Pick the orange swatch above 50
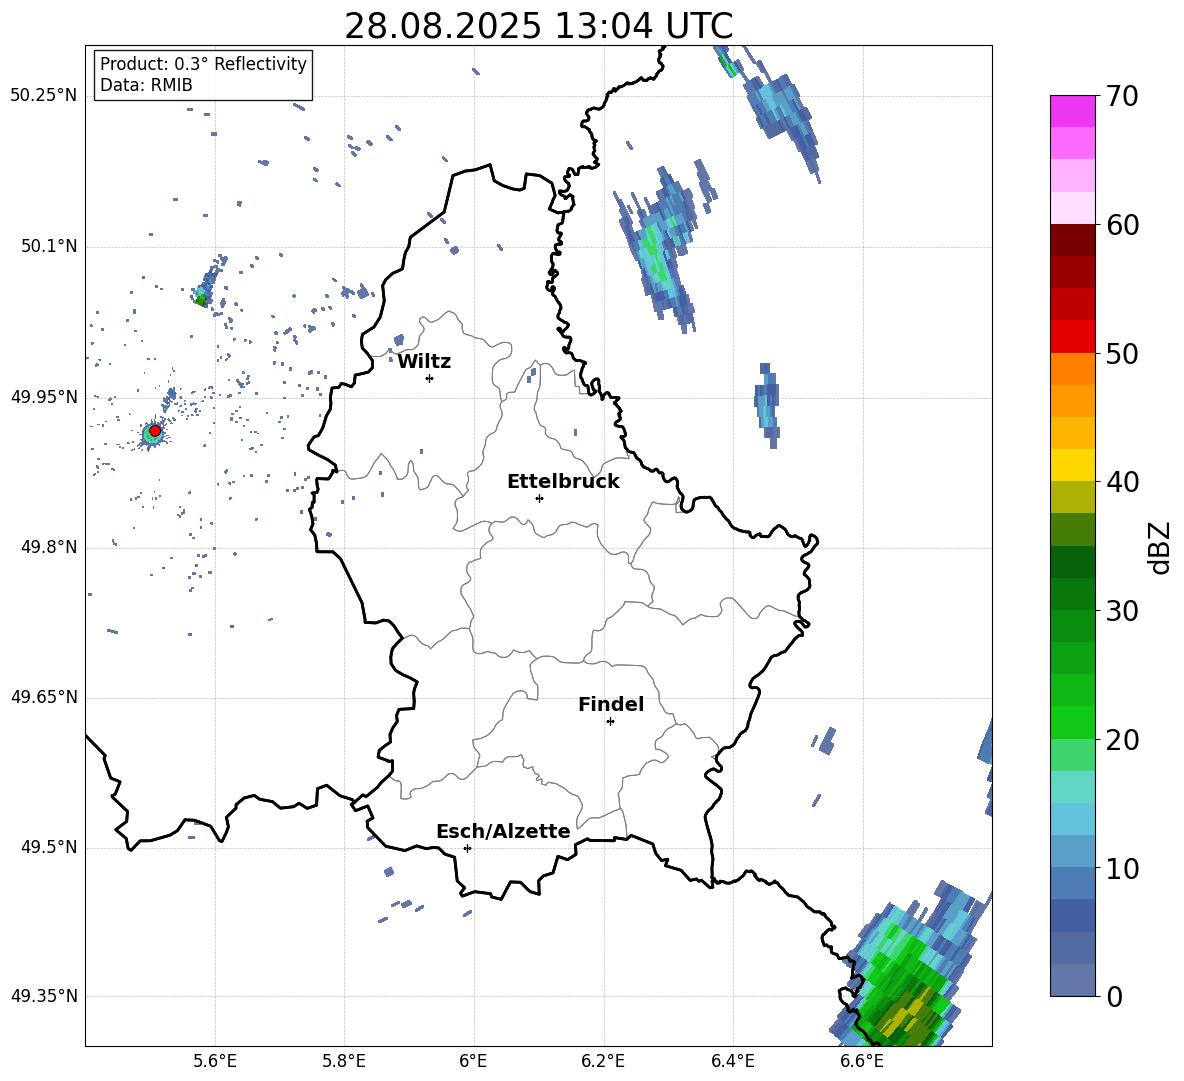The width and height of the screenshot is (1184, 1081). 1072,369
